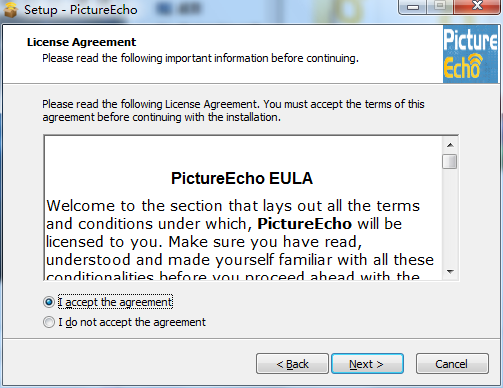503x388 pixels.
Task: Click the disabled maximize window button
Action: point(440,7)
